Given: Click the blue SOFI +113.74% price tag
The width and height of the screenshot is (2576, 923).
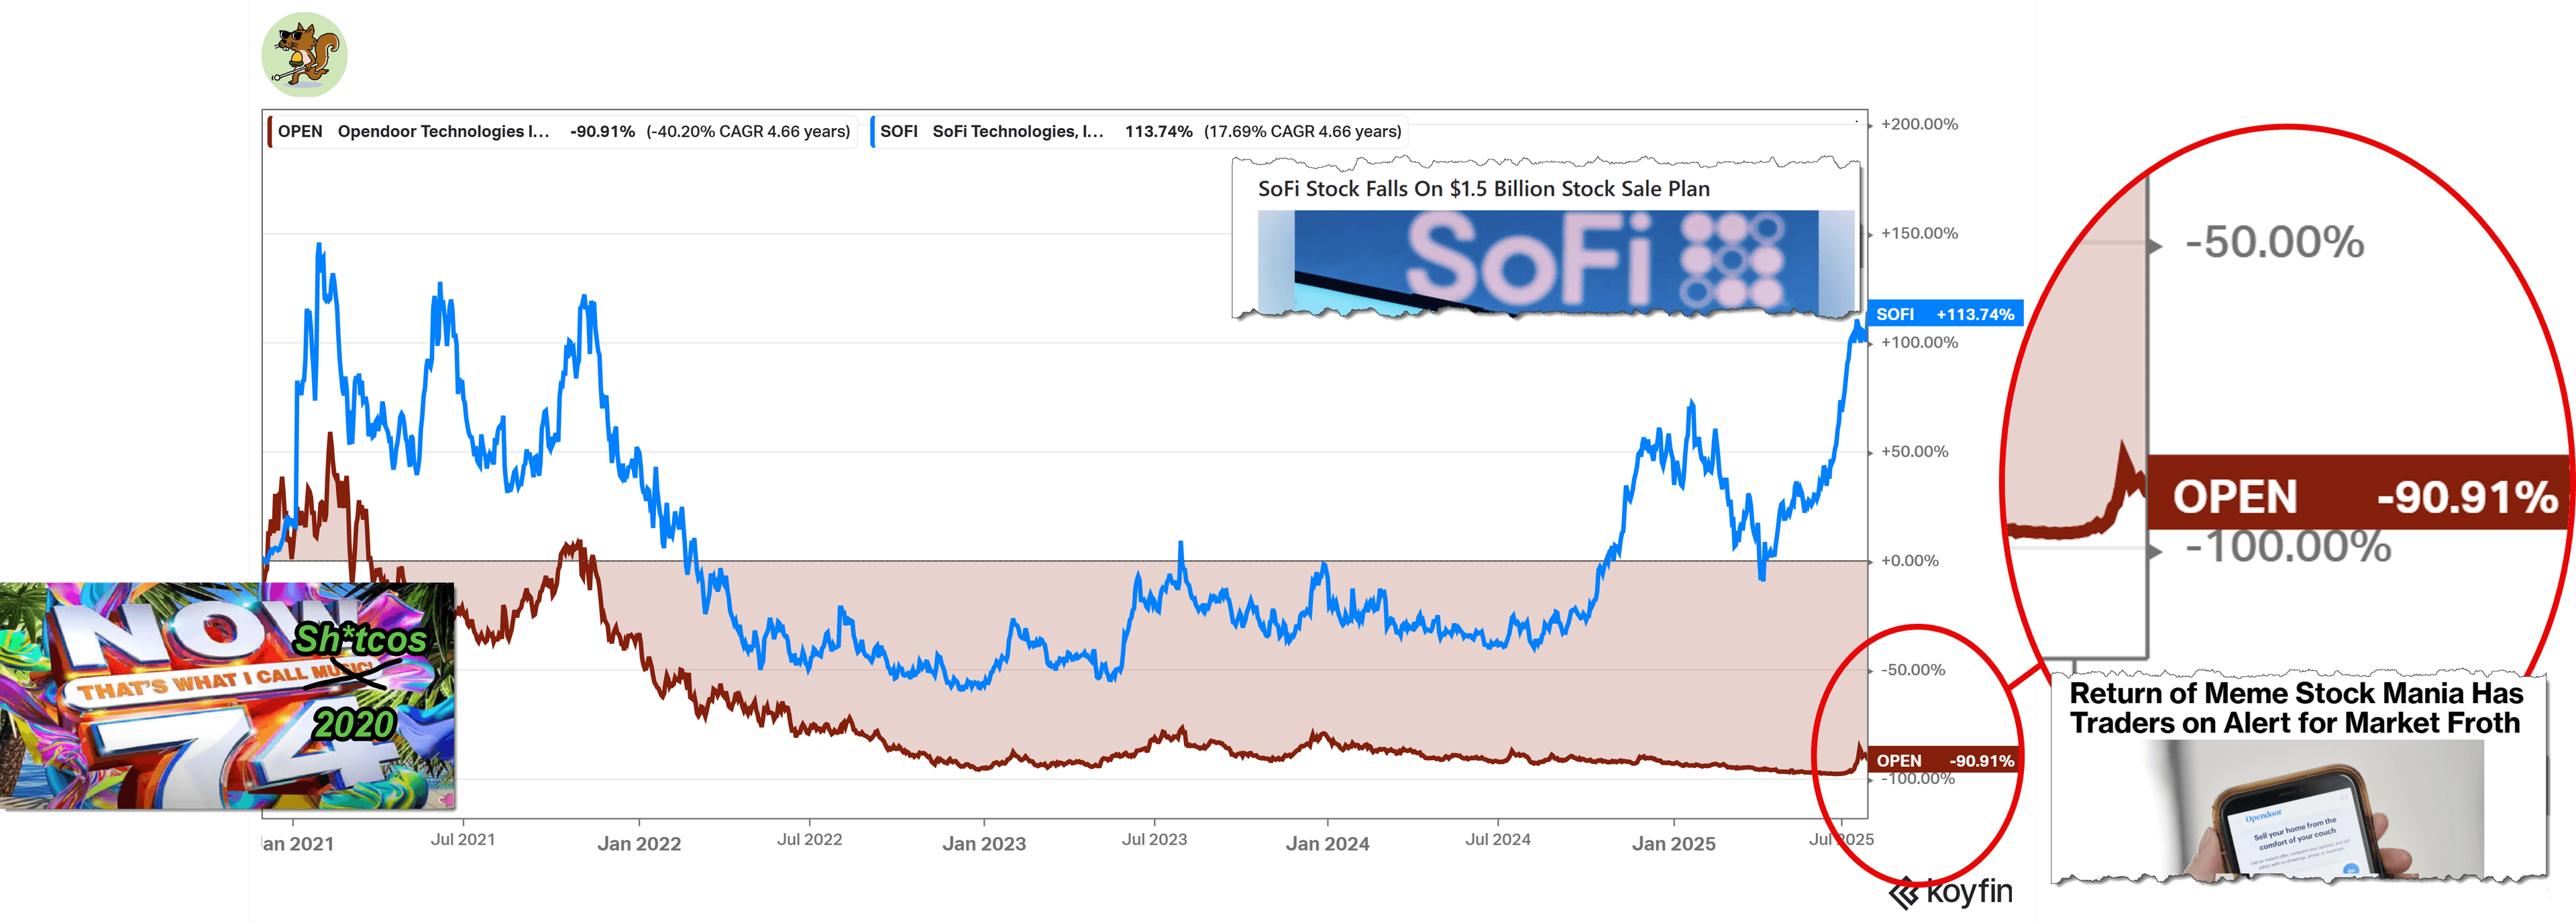Looking at the screenshot, I should pyautogui.click(x=1945, y=314).
